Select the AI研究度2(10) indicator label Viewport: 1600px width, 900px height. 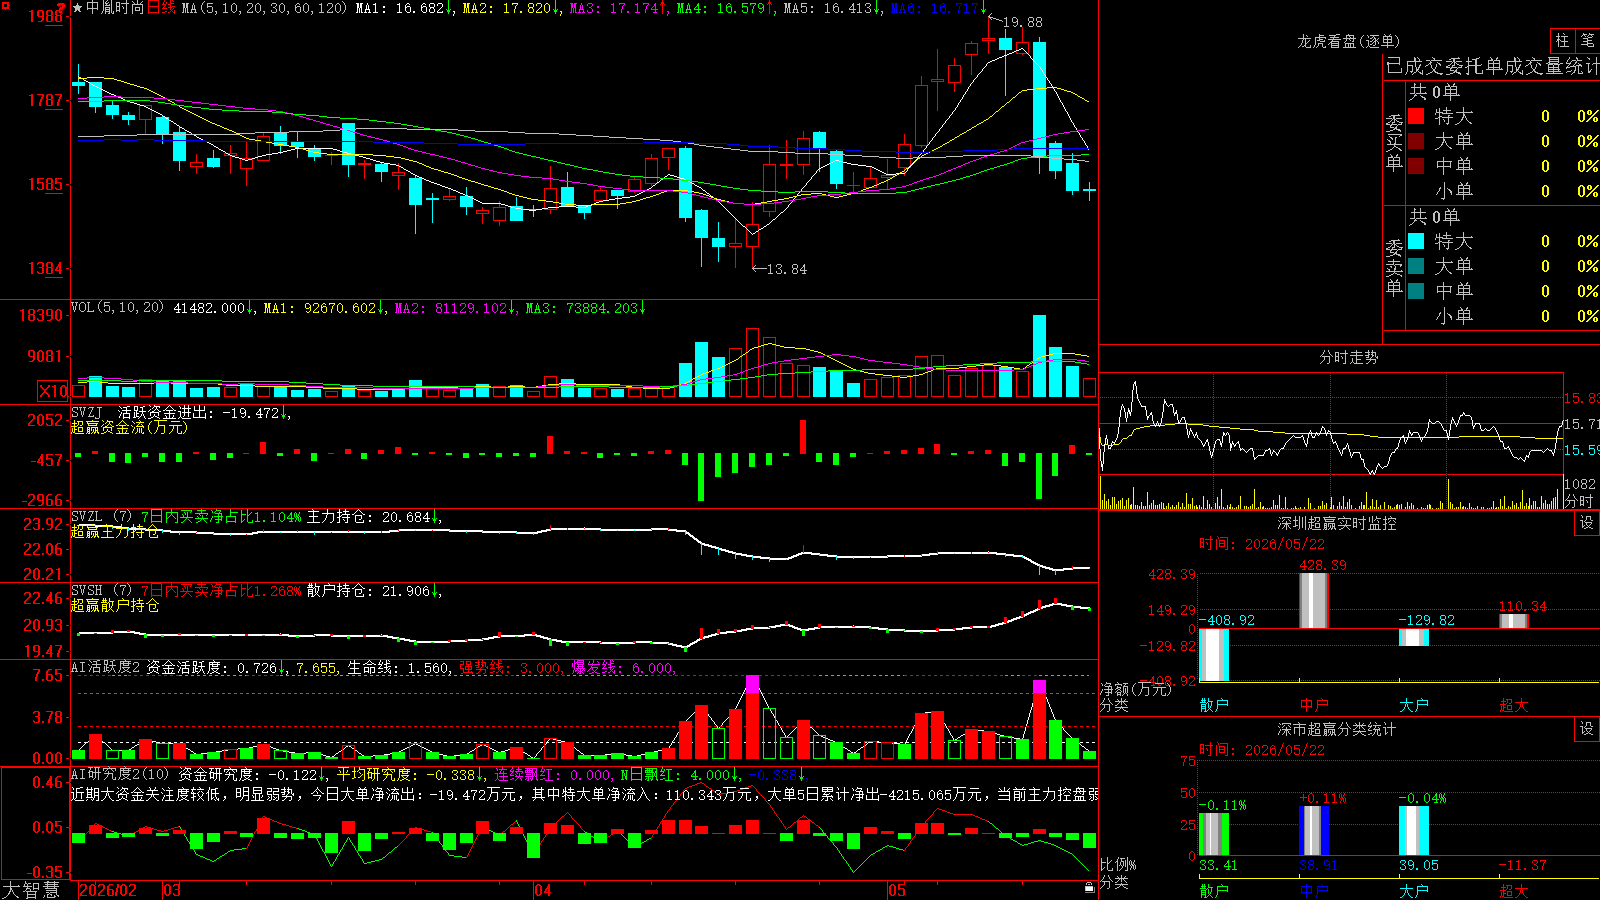point(120,774)
